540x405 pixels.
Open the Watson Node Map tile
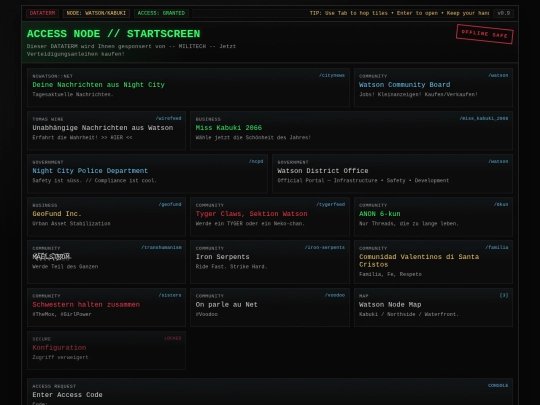click(433, 307)
